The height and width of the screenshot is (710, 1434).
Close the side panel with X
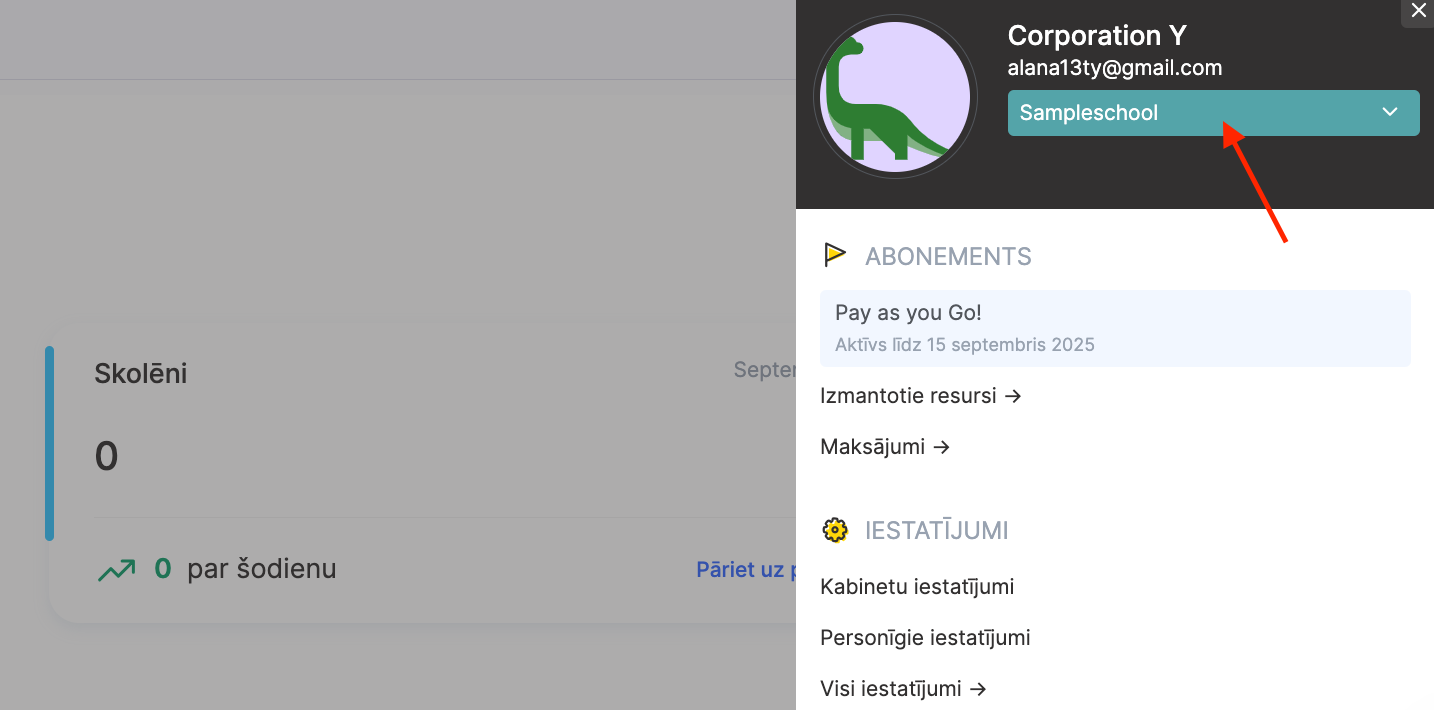tap(1418, 11)
